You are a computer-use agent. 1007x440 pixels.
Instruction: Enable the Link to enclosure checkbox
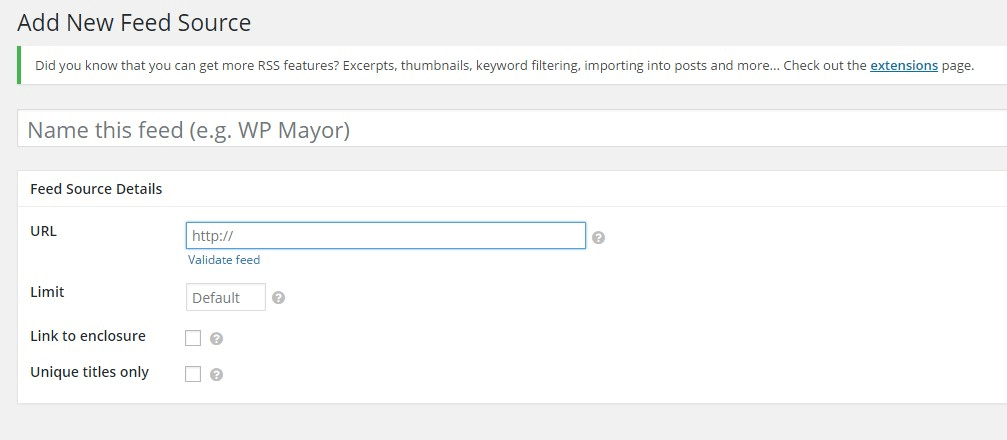(193, 338)
